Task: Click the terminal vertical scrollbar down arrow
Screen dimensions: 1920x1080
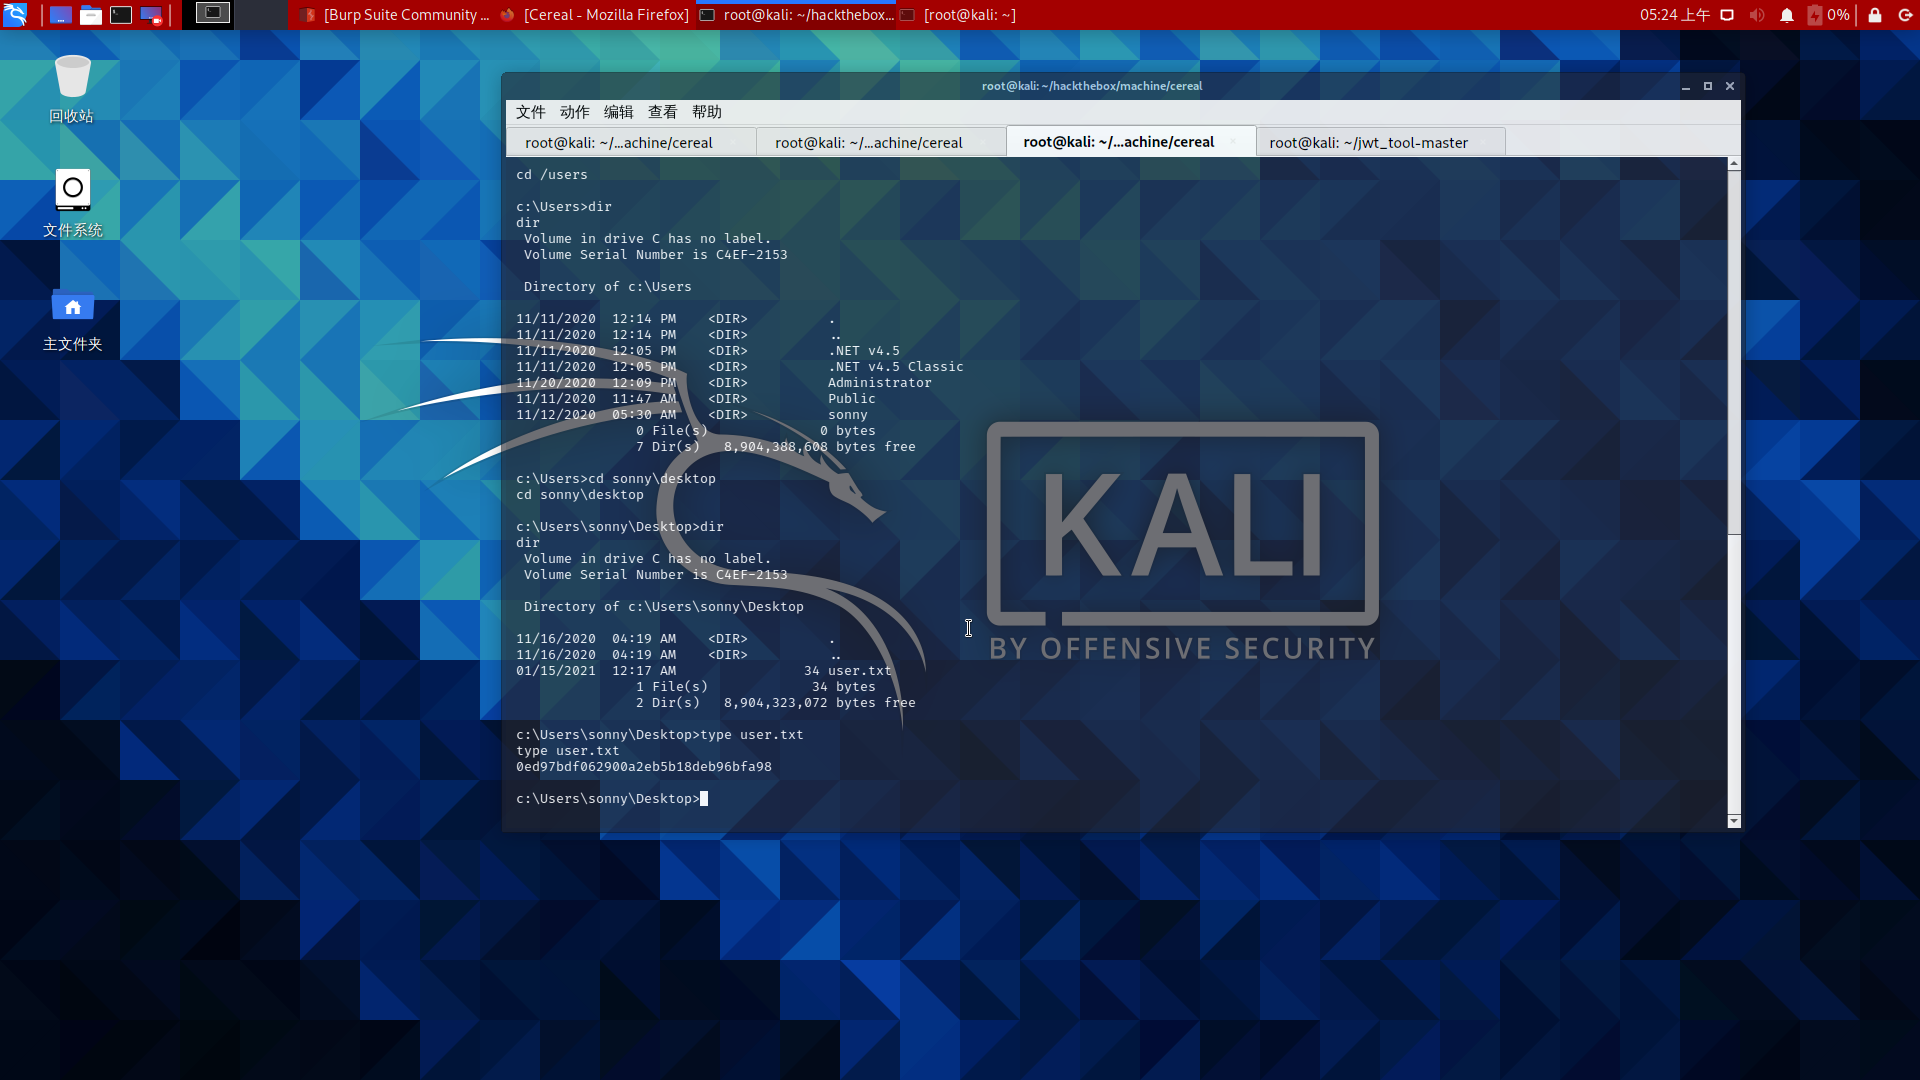Action: pyautogui.click(x=1734, y=821)
